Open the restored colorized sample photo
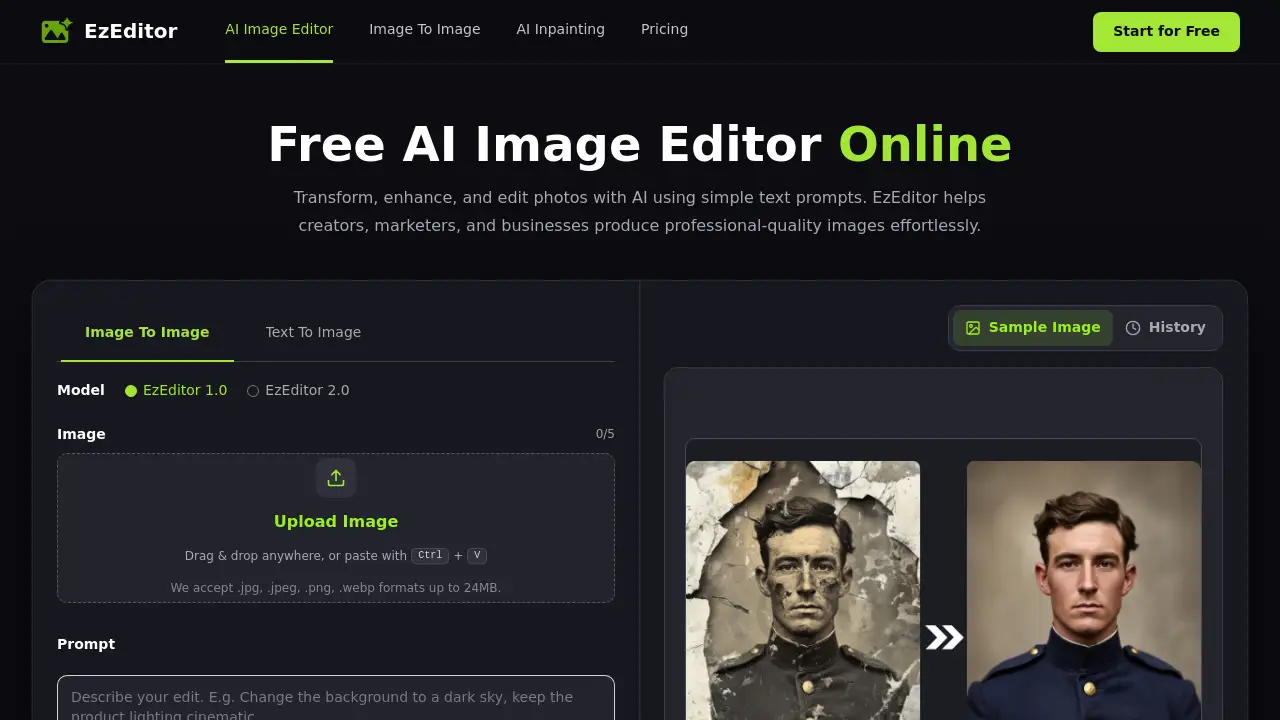Screen dimensions: 1280x720 1084,590
